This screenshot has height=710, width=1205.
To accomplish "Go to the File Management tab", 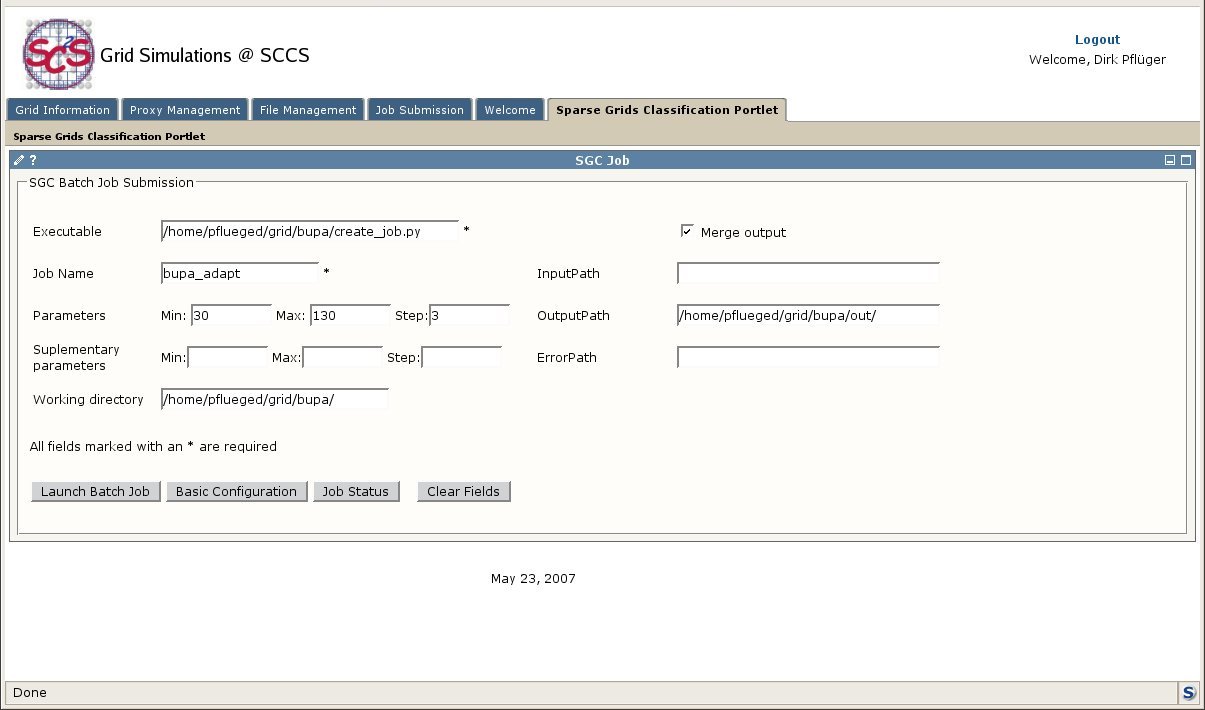I will 307,110.
